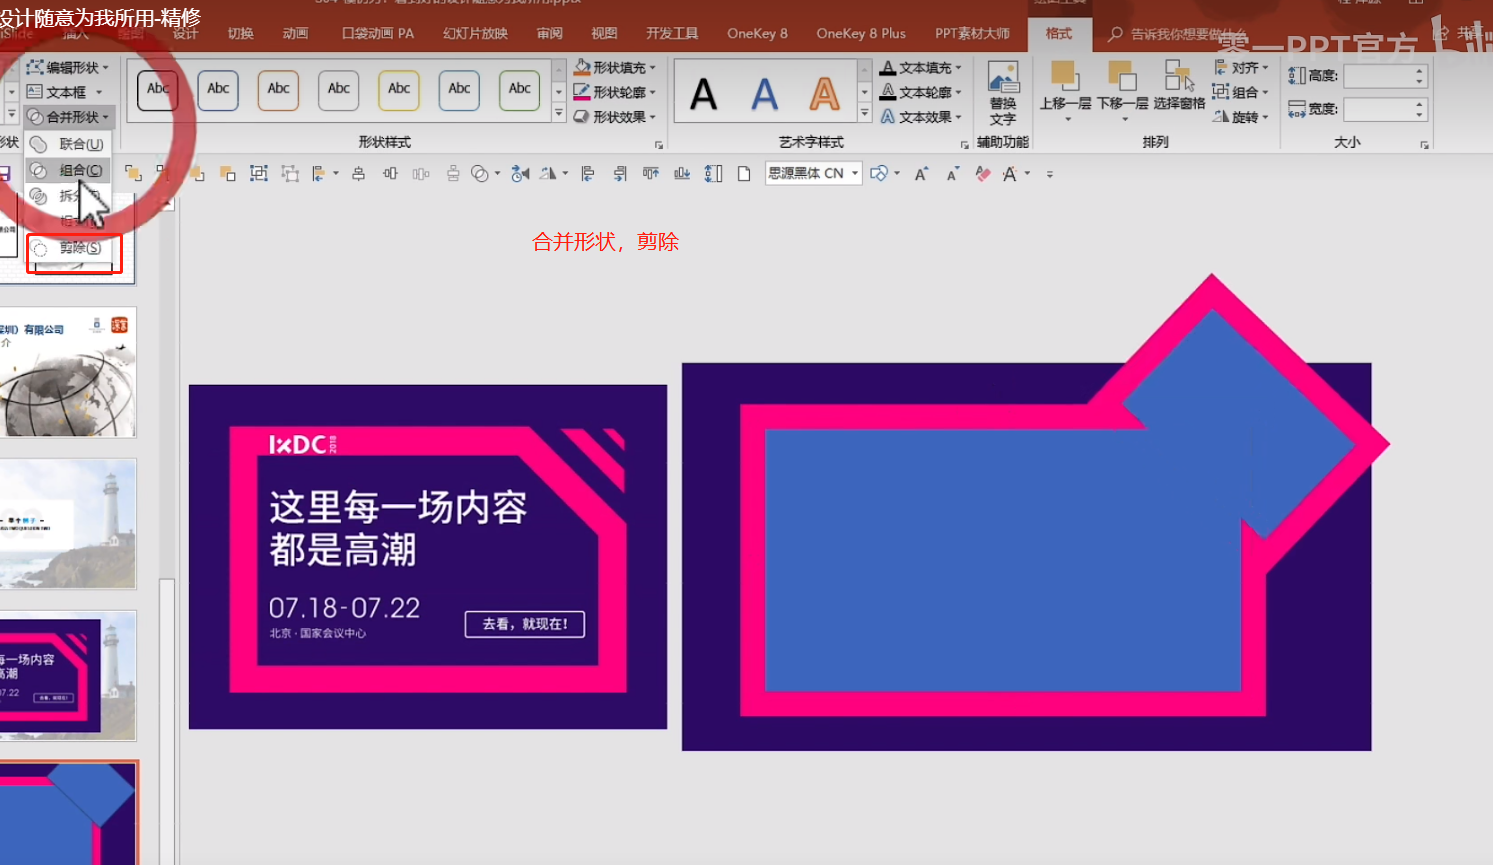Choose 组合(C) combine from merge menu
The image size is (1493, 865).
point(68,170)
